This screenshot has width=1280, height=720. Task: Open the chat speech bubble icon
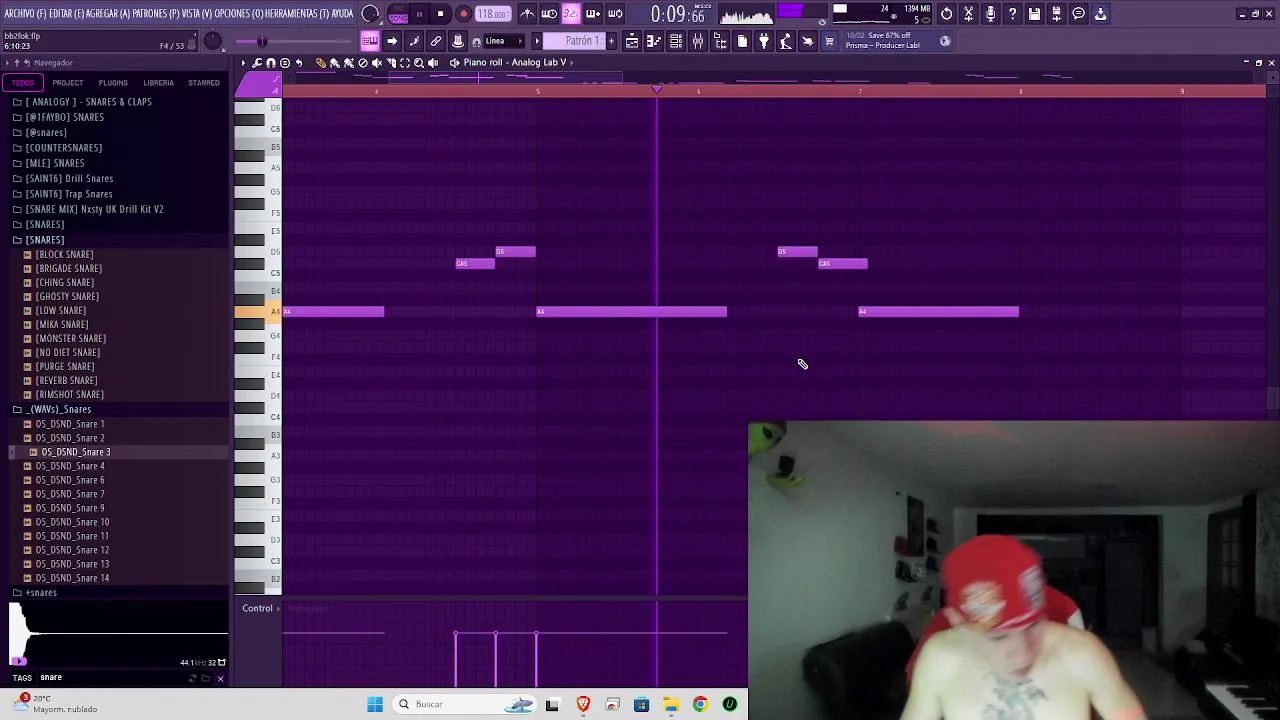pos(1078,14)
